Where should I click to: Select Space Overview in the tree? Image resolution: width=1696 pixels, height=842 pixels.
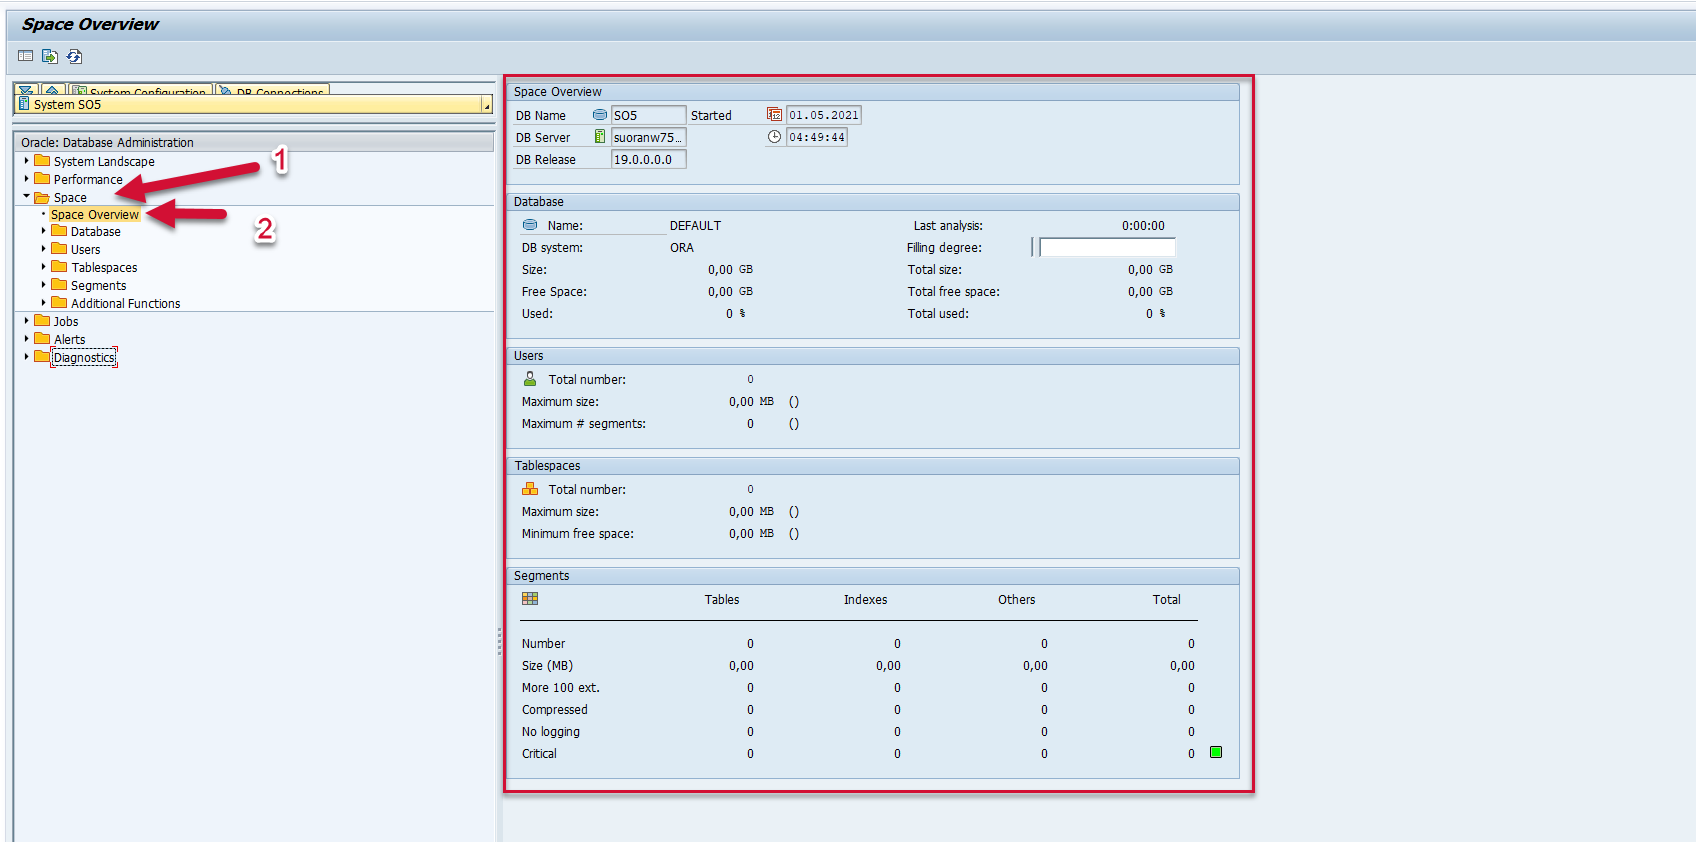click(x=95, y=215)
